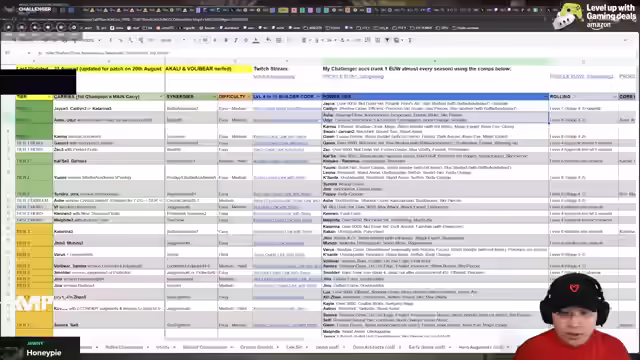Open DIFFICULTY column filter dropdown
Image resolution: width=640 pixels, height=360 pixels.
(x=249, y=97)
